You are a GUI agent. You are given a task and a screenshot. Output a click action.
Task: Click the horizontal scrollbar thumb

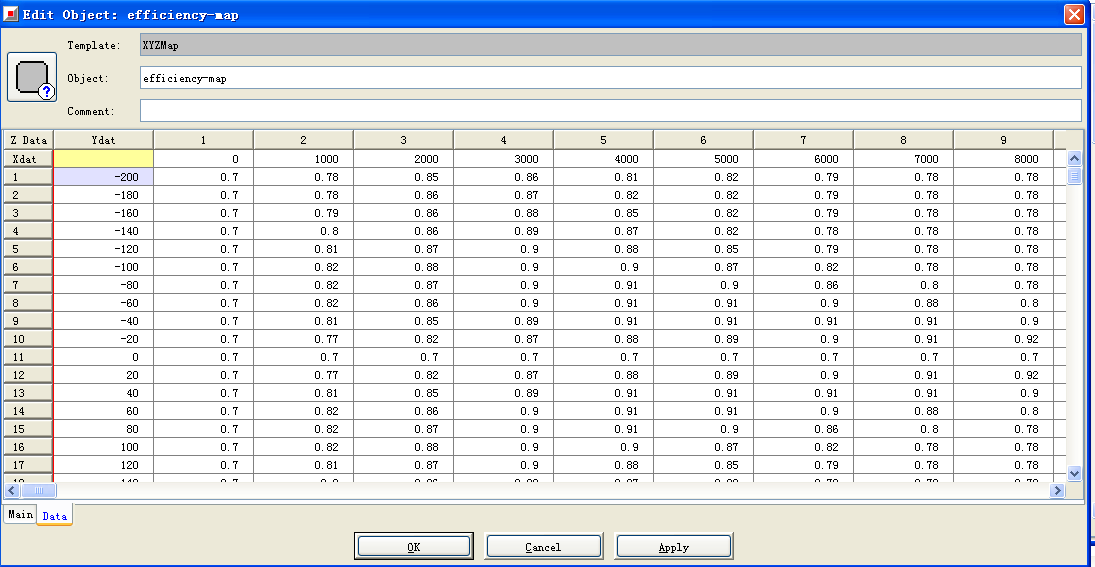[38, 491]
